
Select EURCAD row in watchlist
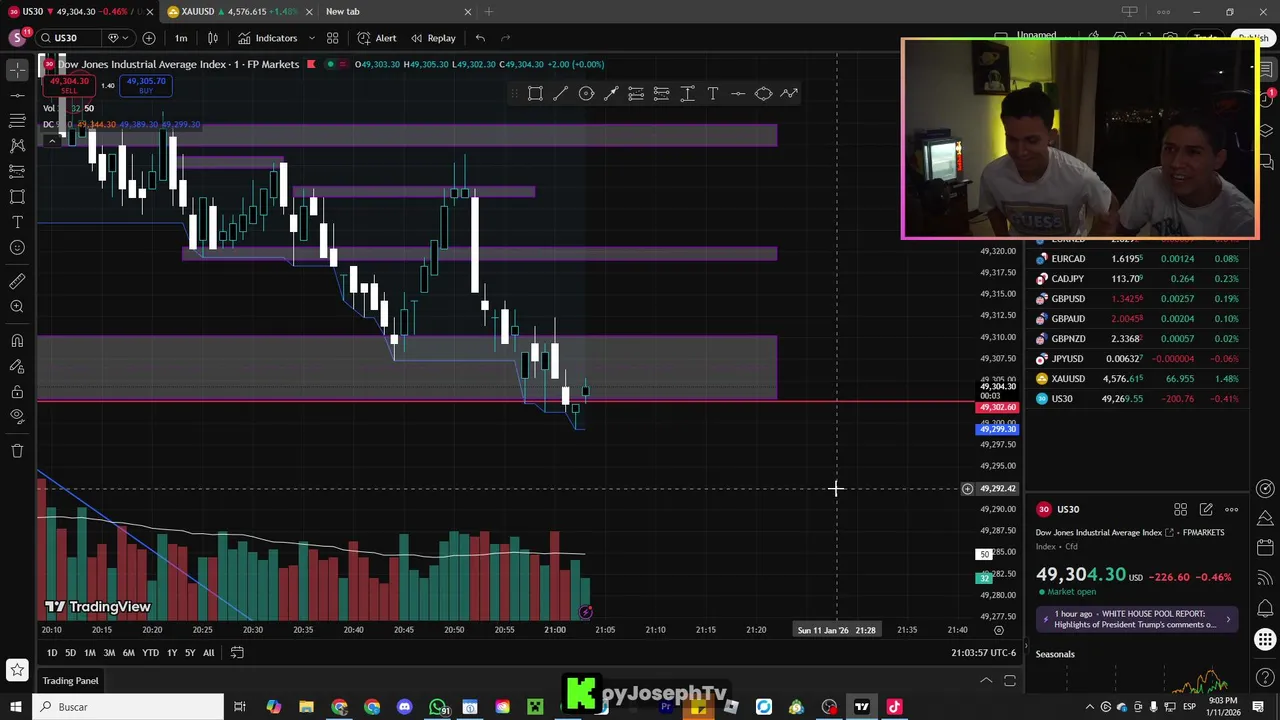pyautogui.click(x=1138, y=259)
